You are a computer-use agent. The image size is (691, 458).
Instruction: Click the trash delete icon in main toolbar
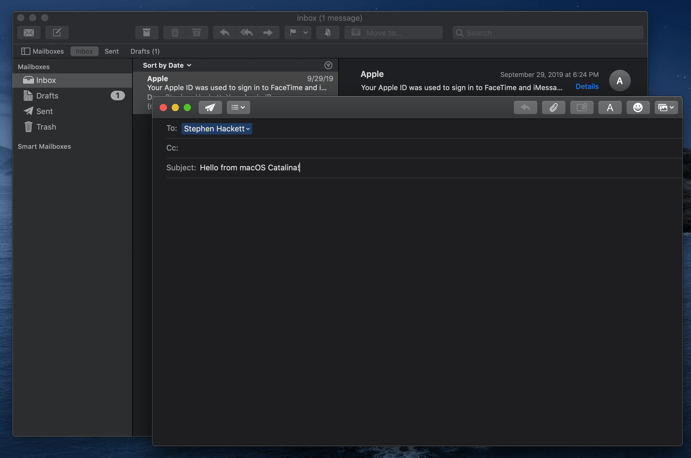pos(175,33)
